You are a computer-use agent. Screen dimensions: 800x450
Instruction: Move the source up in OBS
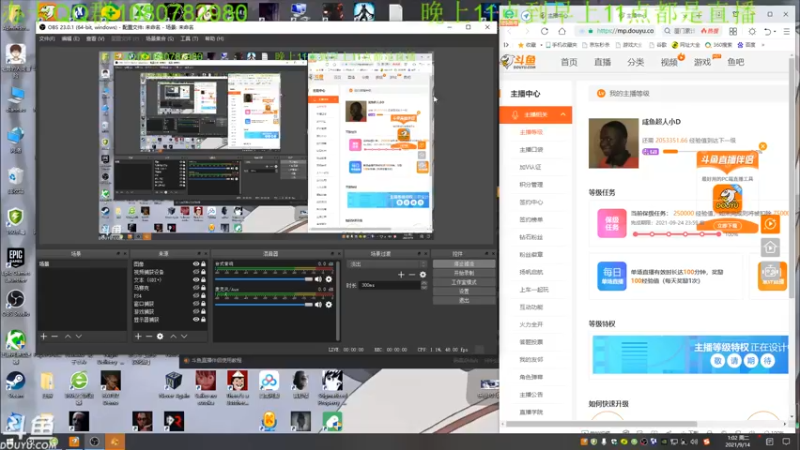point(173,336)
